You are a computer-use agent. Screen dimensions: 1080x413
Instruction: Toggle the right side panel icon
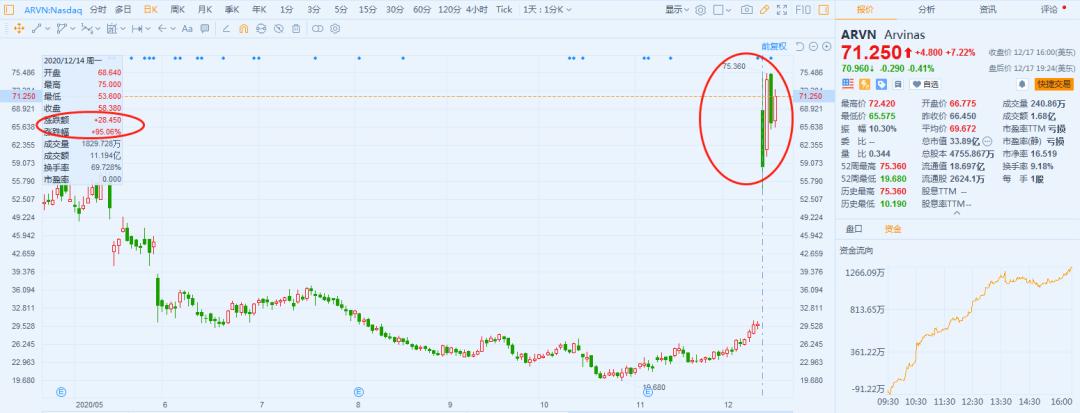[x=824, y=10]
